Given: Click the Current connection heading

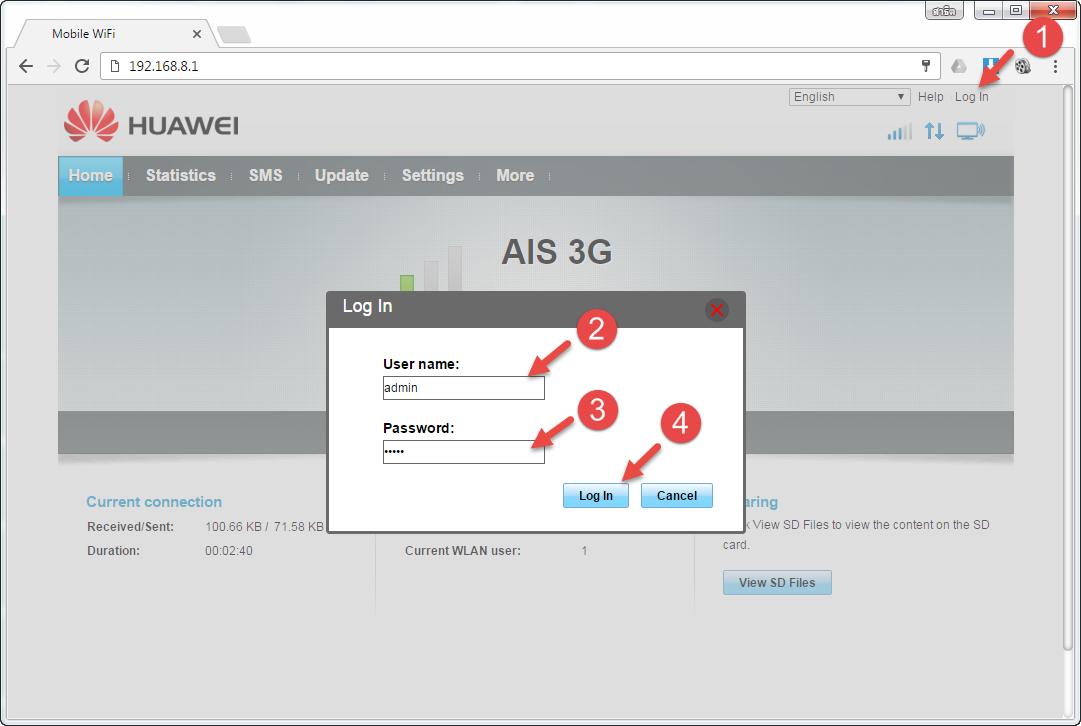Looking at the screenshot, I should pyautogui.click(x=154, y=502).
